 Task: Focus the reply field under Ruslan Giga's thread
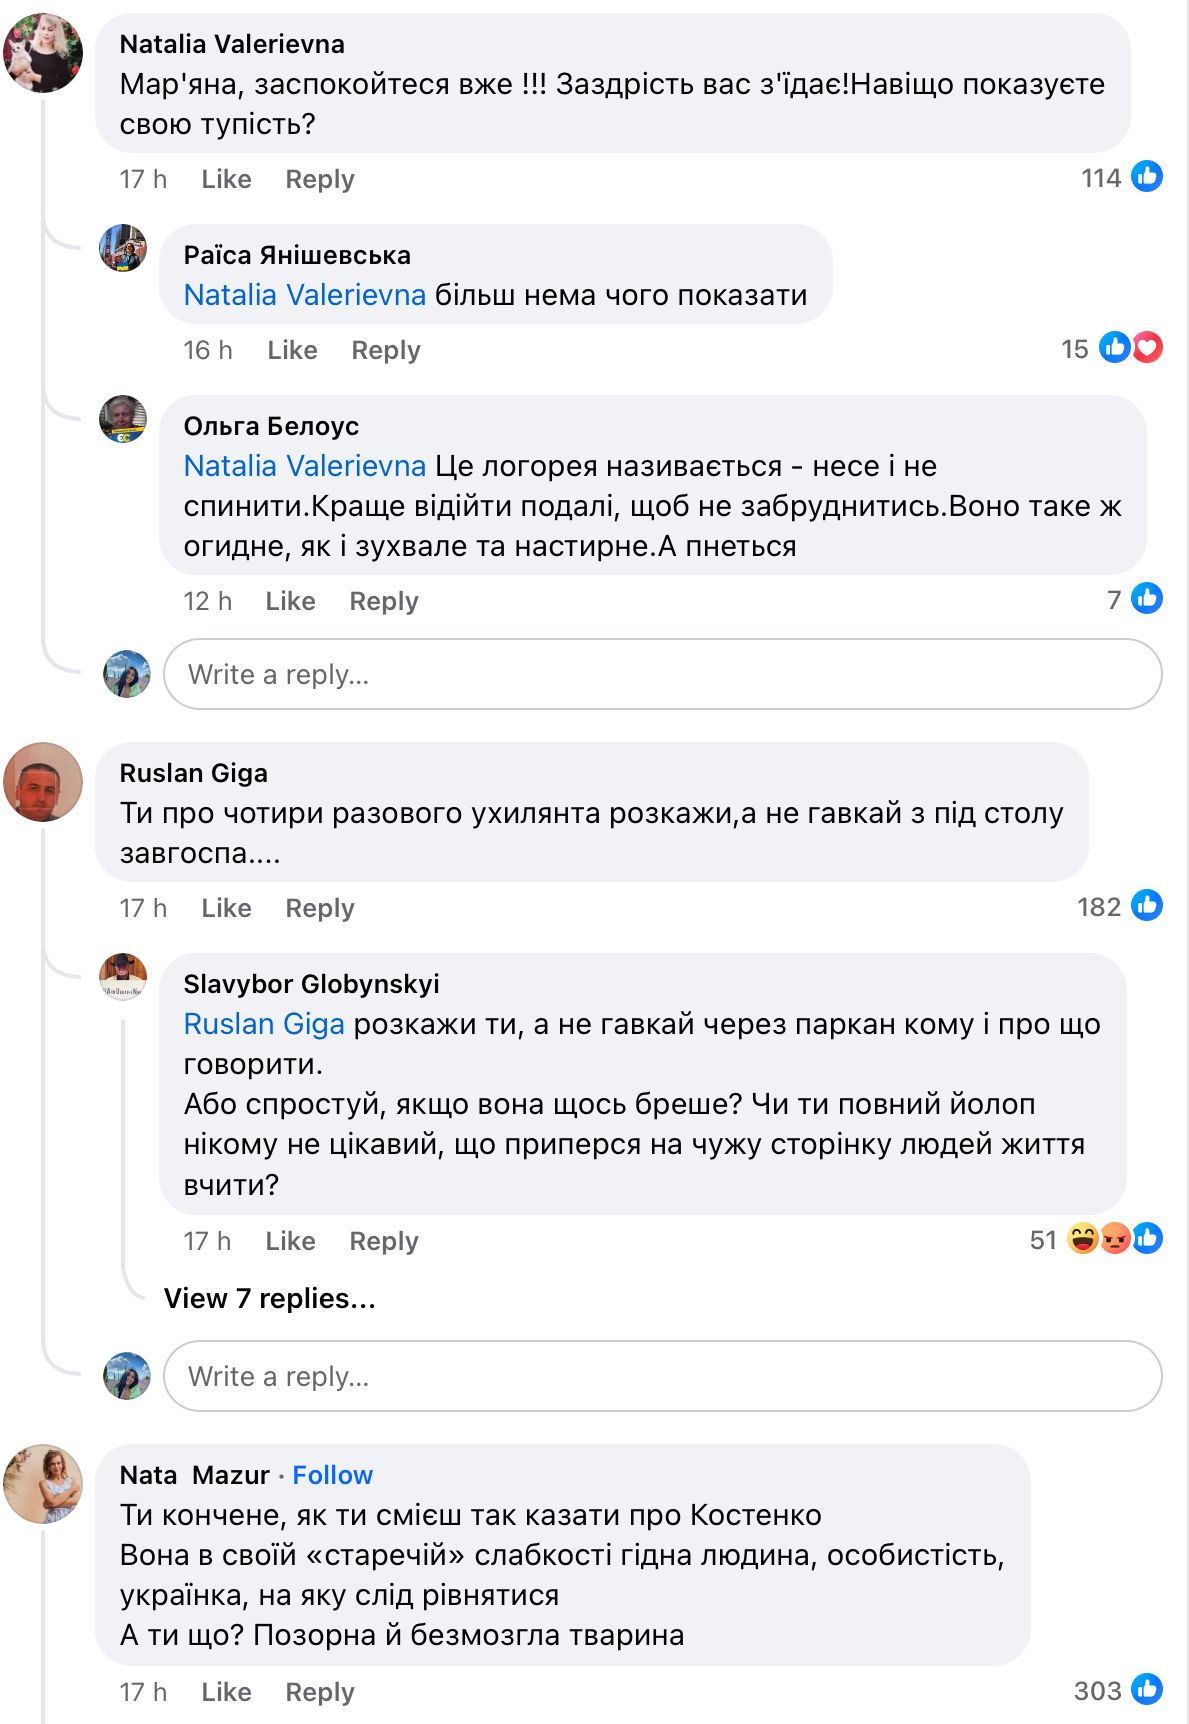(x=662, y=1376)
